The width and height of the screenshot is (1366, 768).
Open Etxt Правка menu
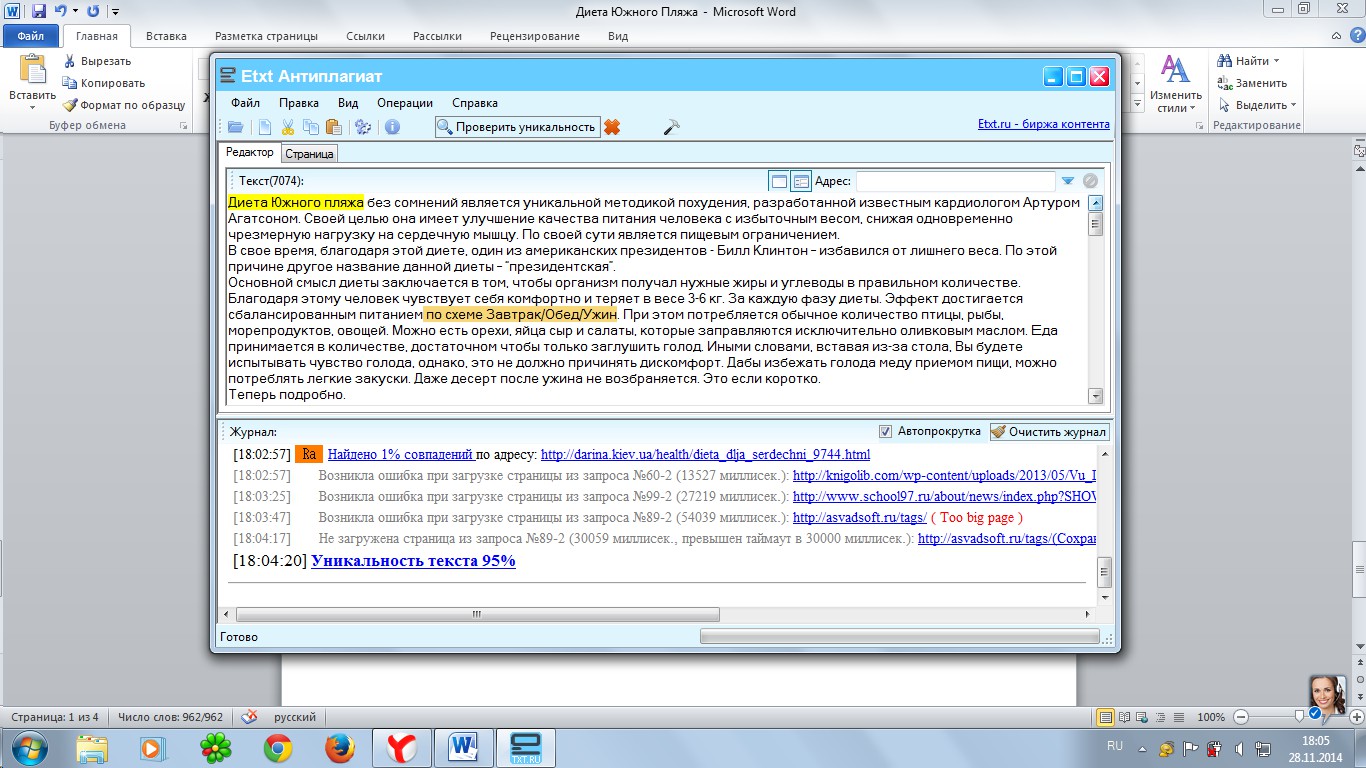pyautogui.click(x=299, y=103)
